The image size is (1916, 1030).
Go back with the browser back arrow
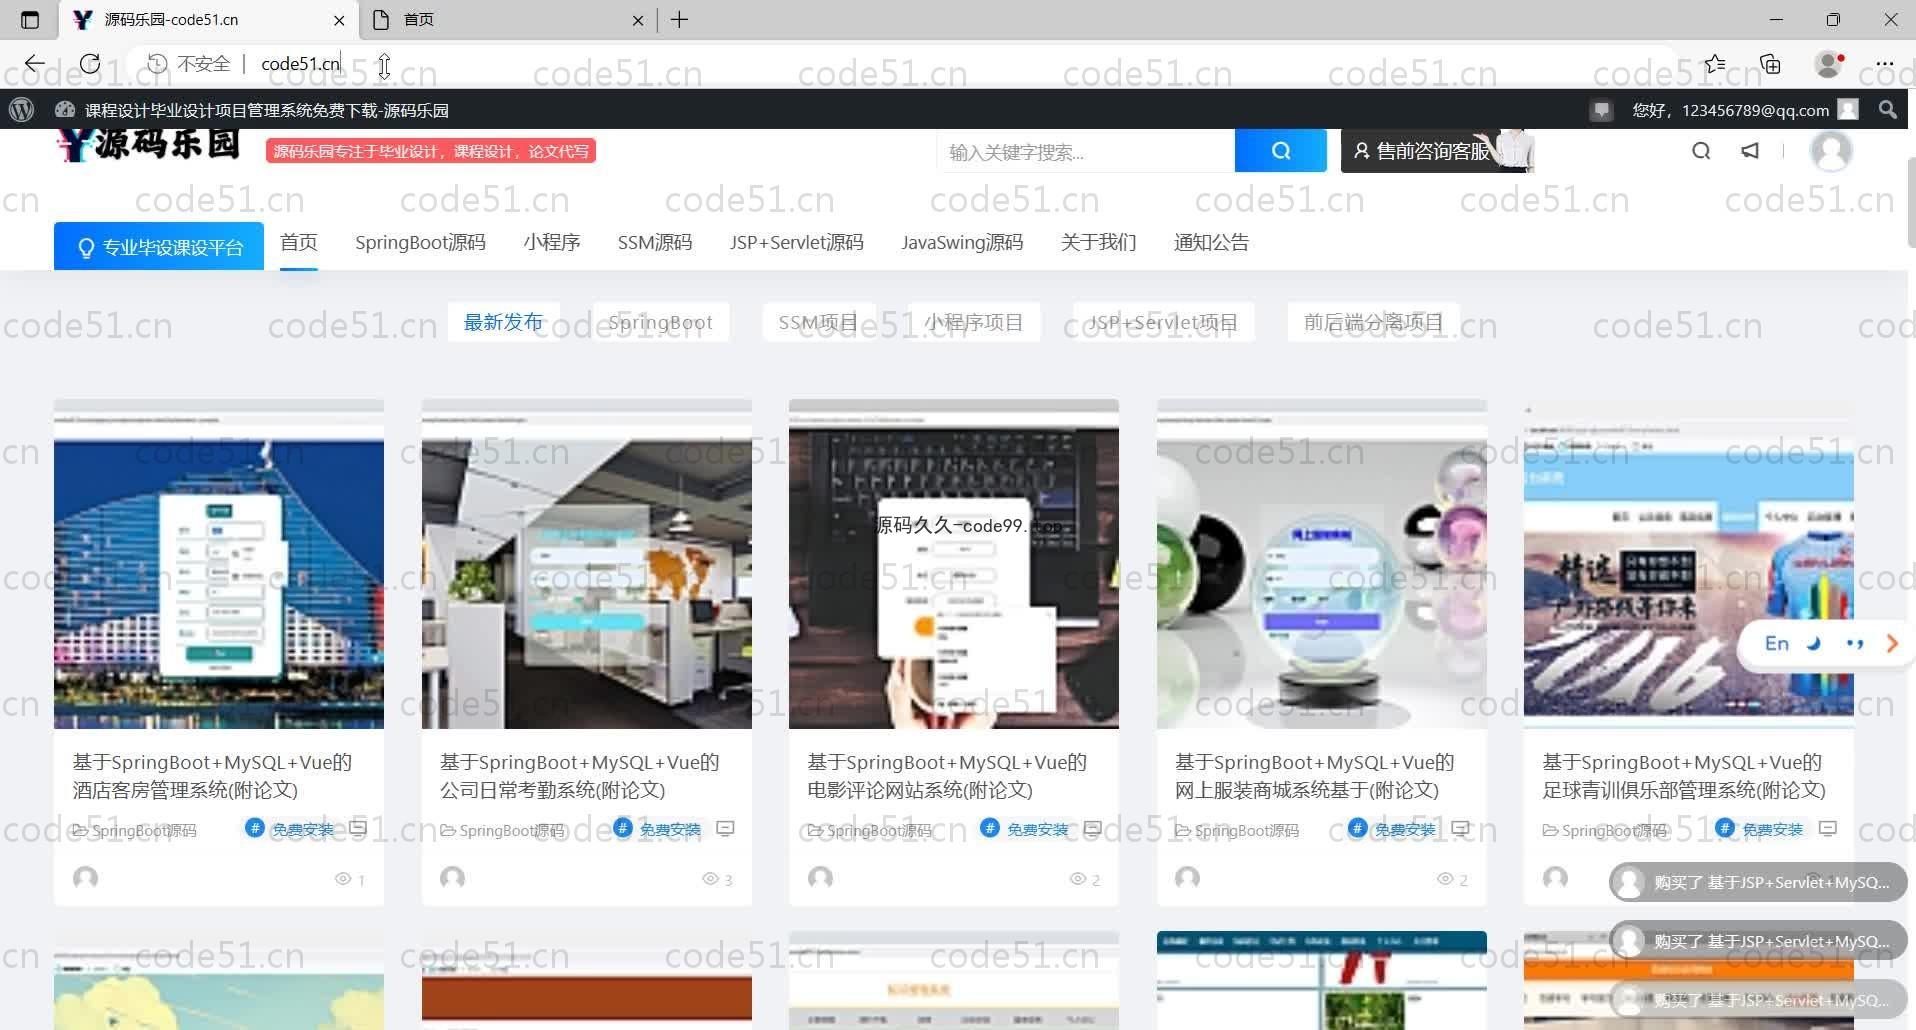(34, 64)
